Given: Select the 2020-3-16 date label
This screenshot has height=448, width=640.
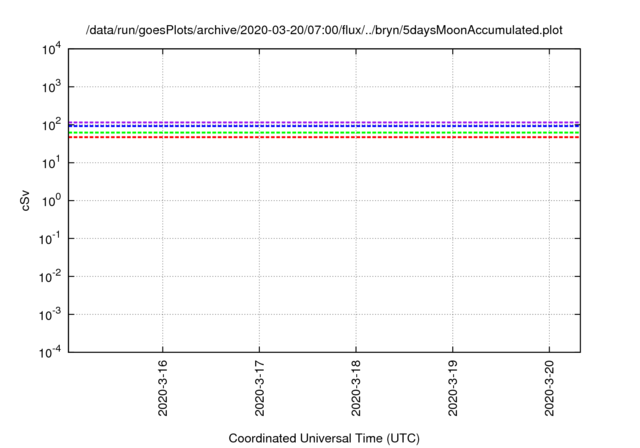Looking at the screenshot, I should [x=162, y=388].
